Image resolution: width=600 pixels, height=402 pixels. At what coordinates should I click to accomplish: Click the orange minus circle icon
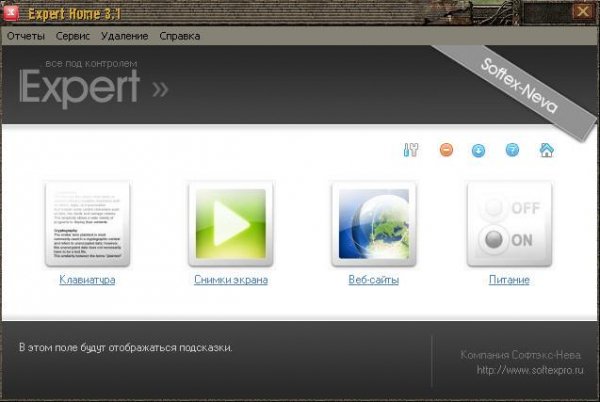click(446, 150)
